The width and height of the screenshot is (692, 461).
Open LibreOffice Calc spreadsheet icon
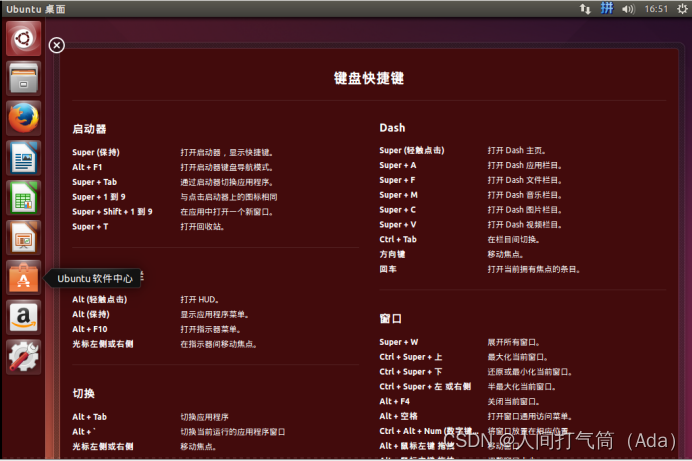coord(23,198)
